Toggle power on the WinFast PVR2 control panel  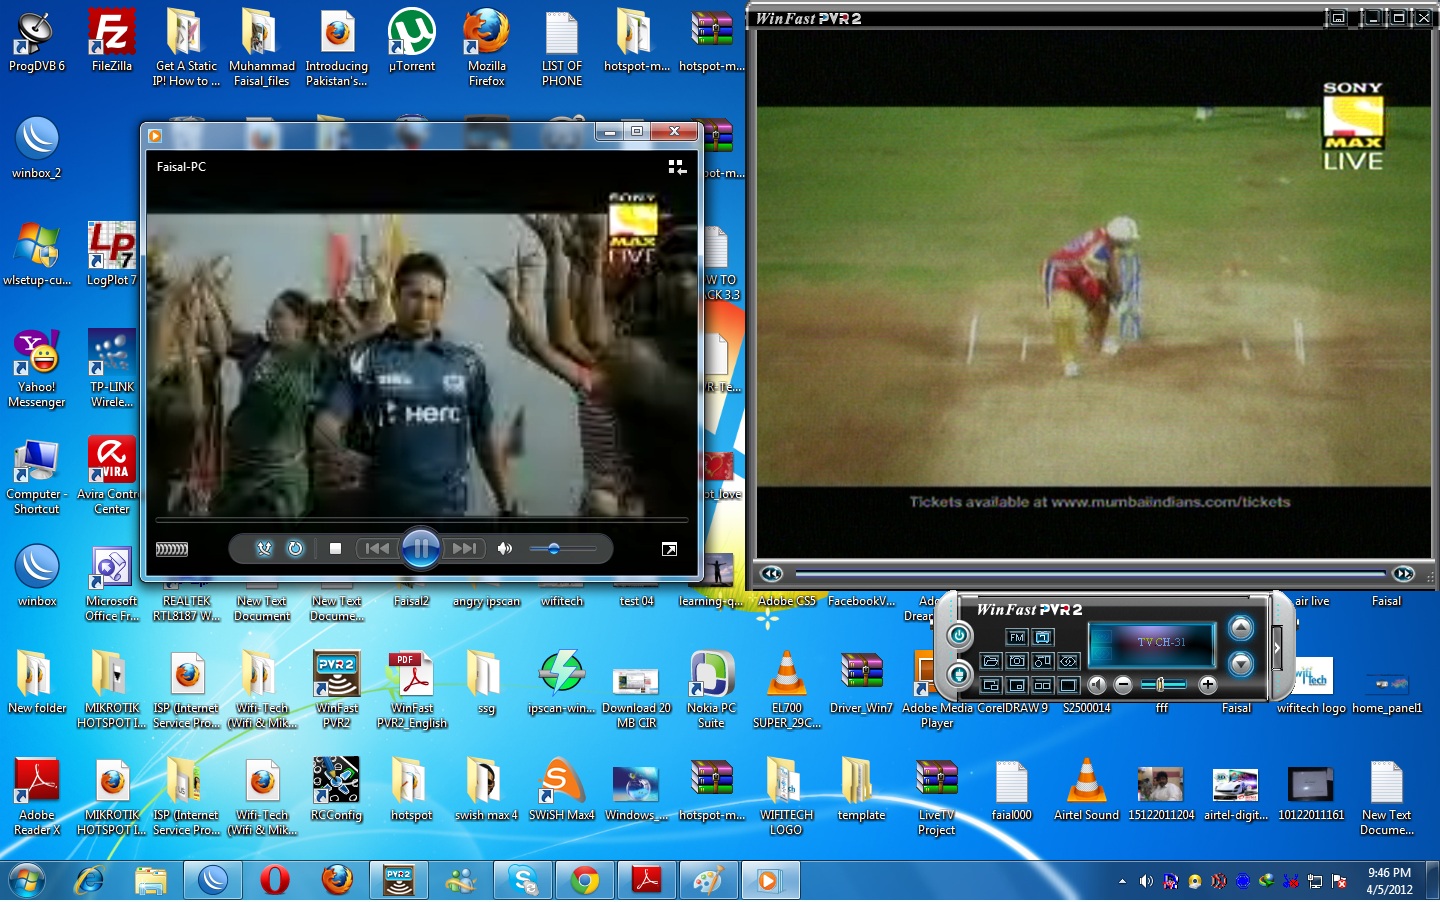coord(958,636)
